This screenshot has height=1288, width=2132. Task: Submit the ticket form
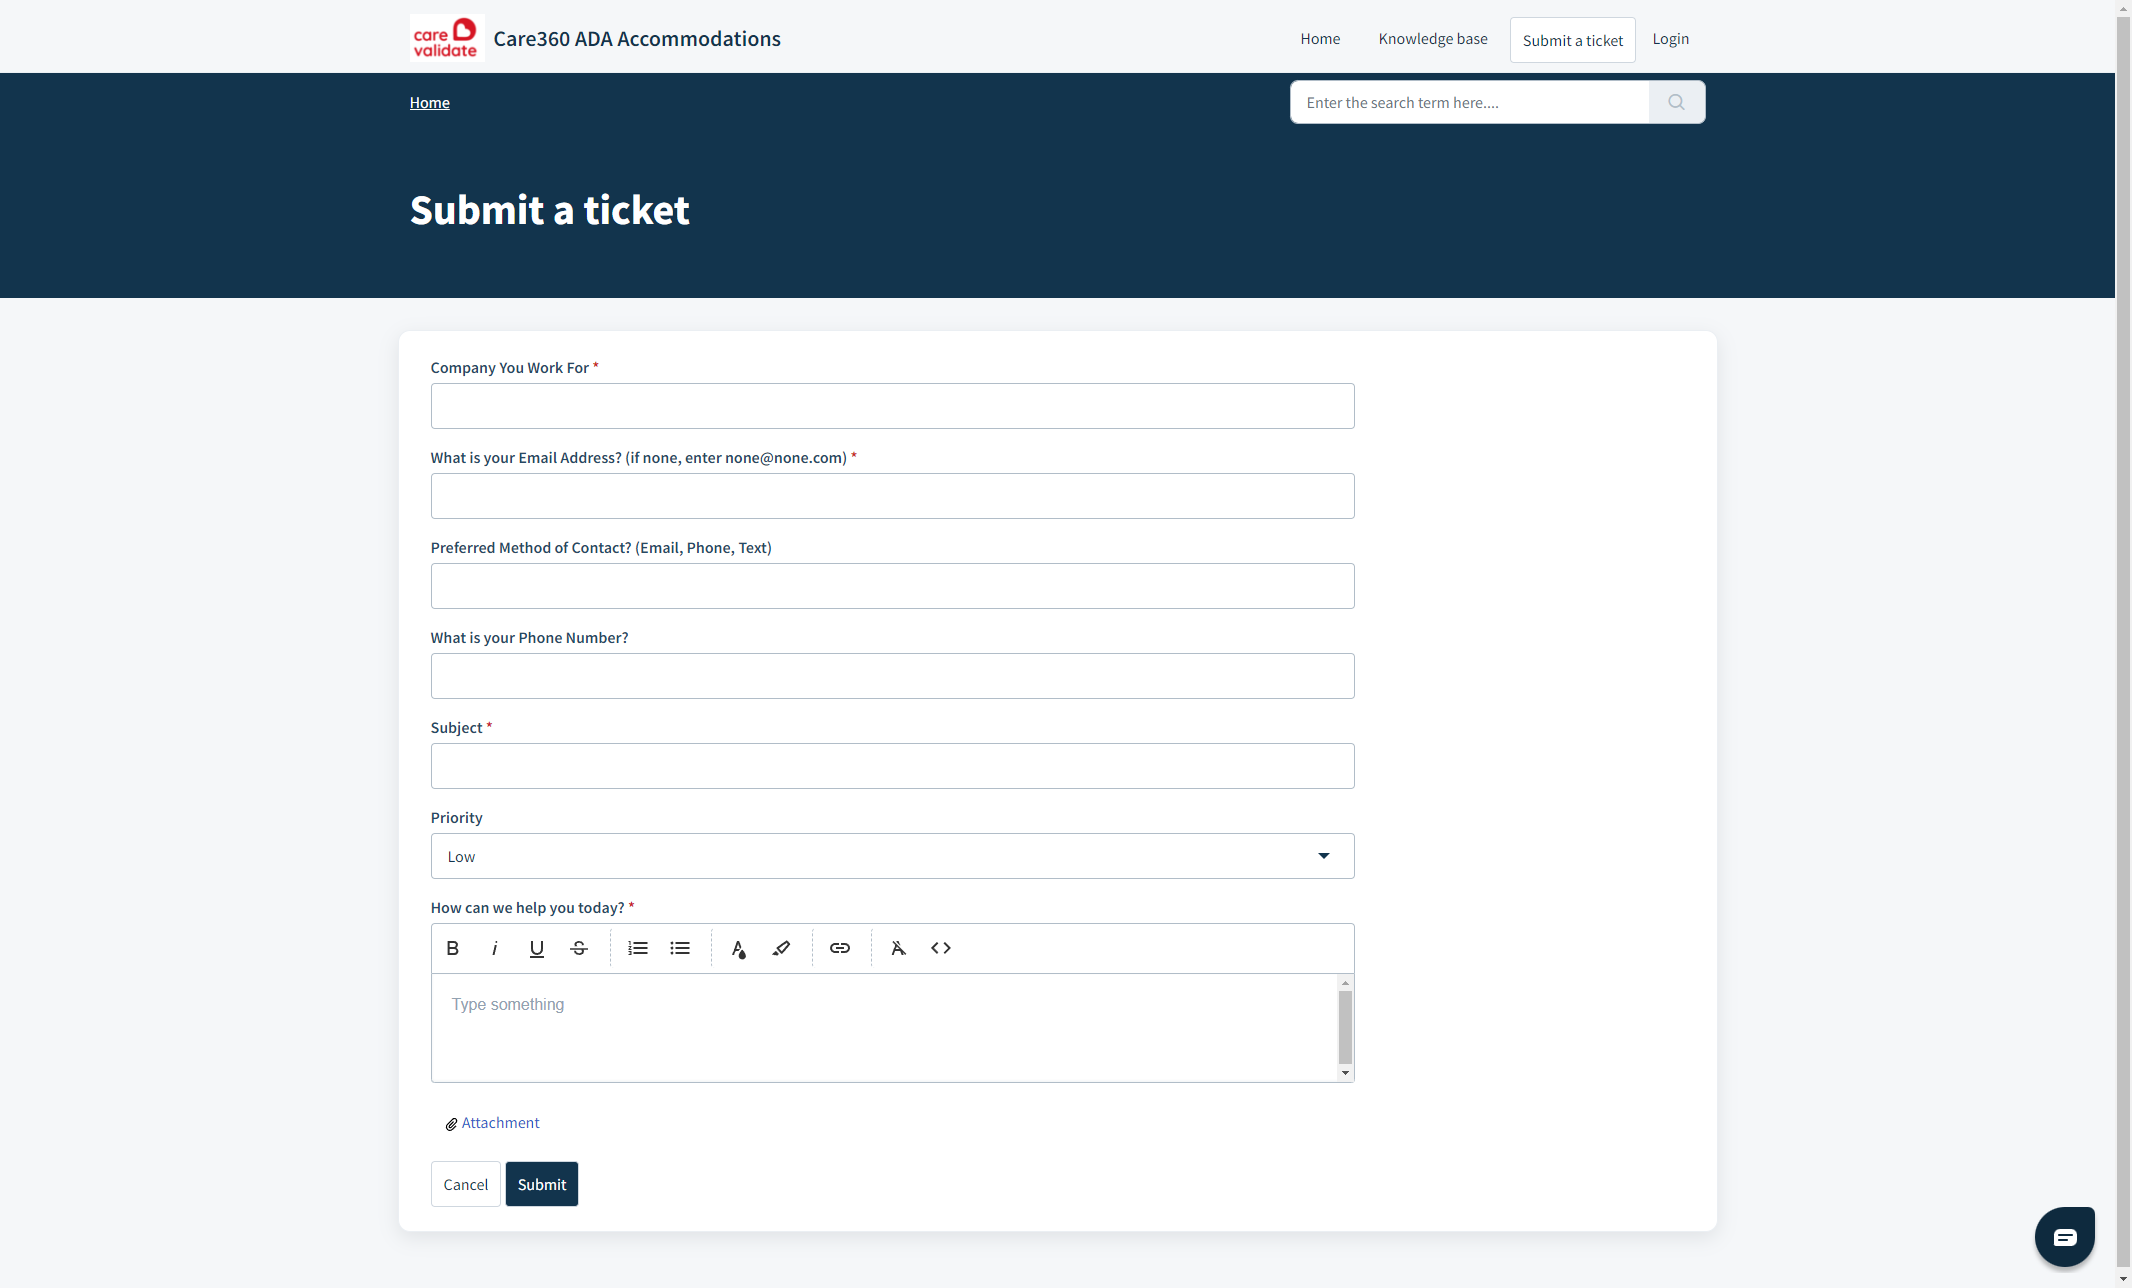542,1184
